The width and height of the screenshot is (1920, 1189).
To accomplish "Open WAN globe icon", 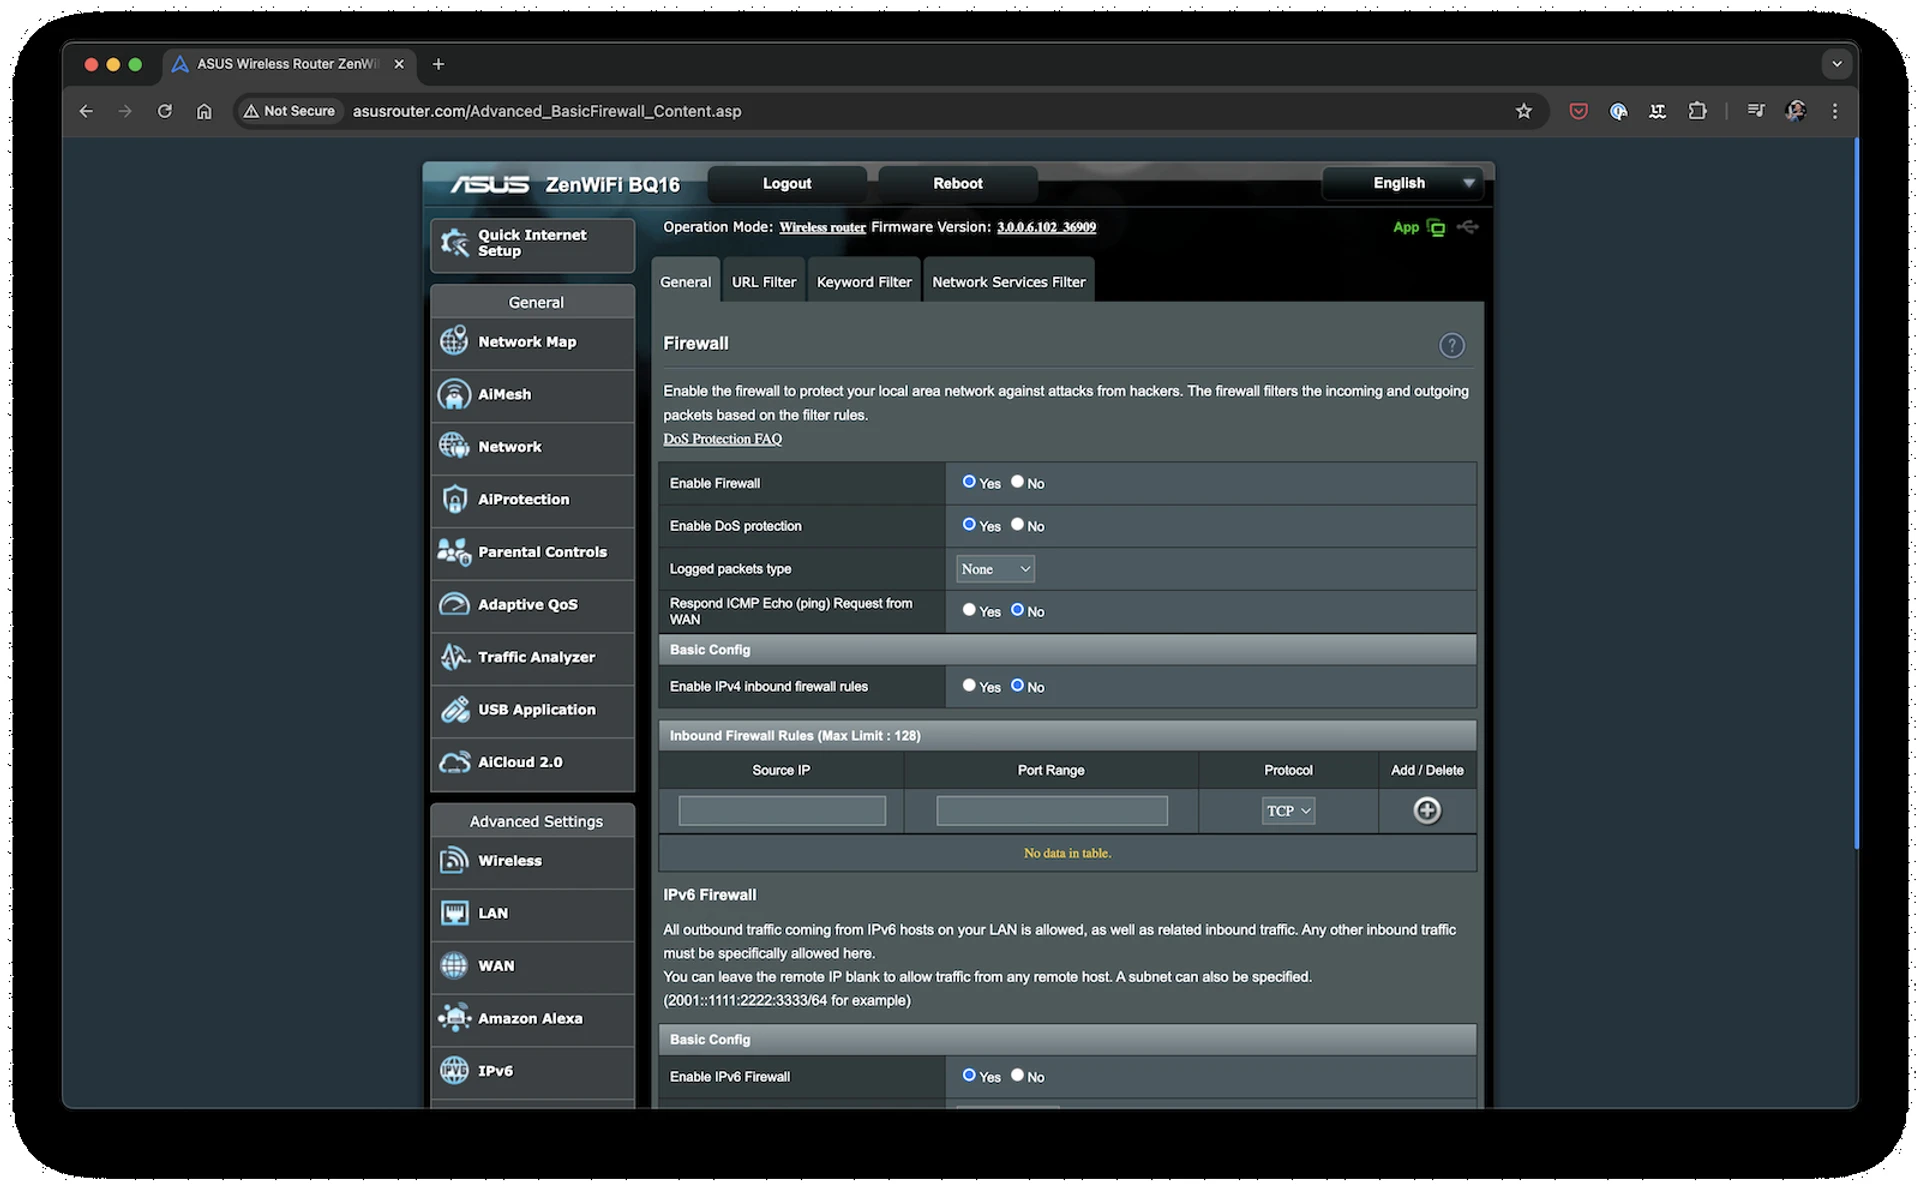I will coord(454,966).
